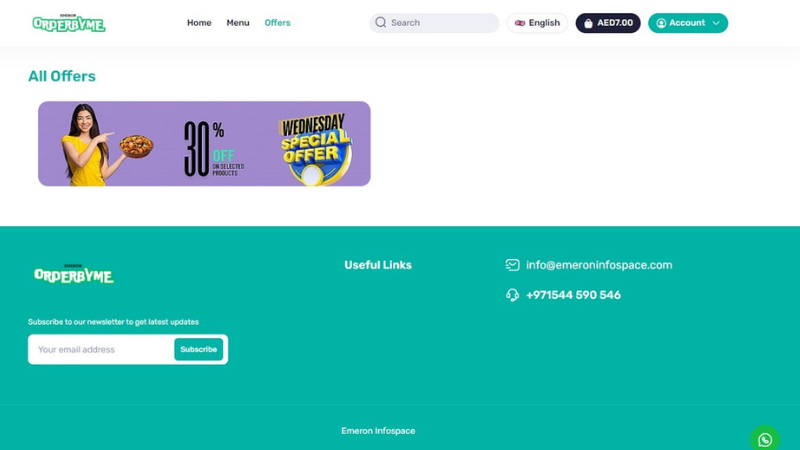Image resolution: width=800 pixels, height=450 pixels.
Task: Click the search magnifier icon
Action: (381, 22)
